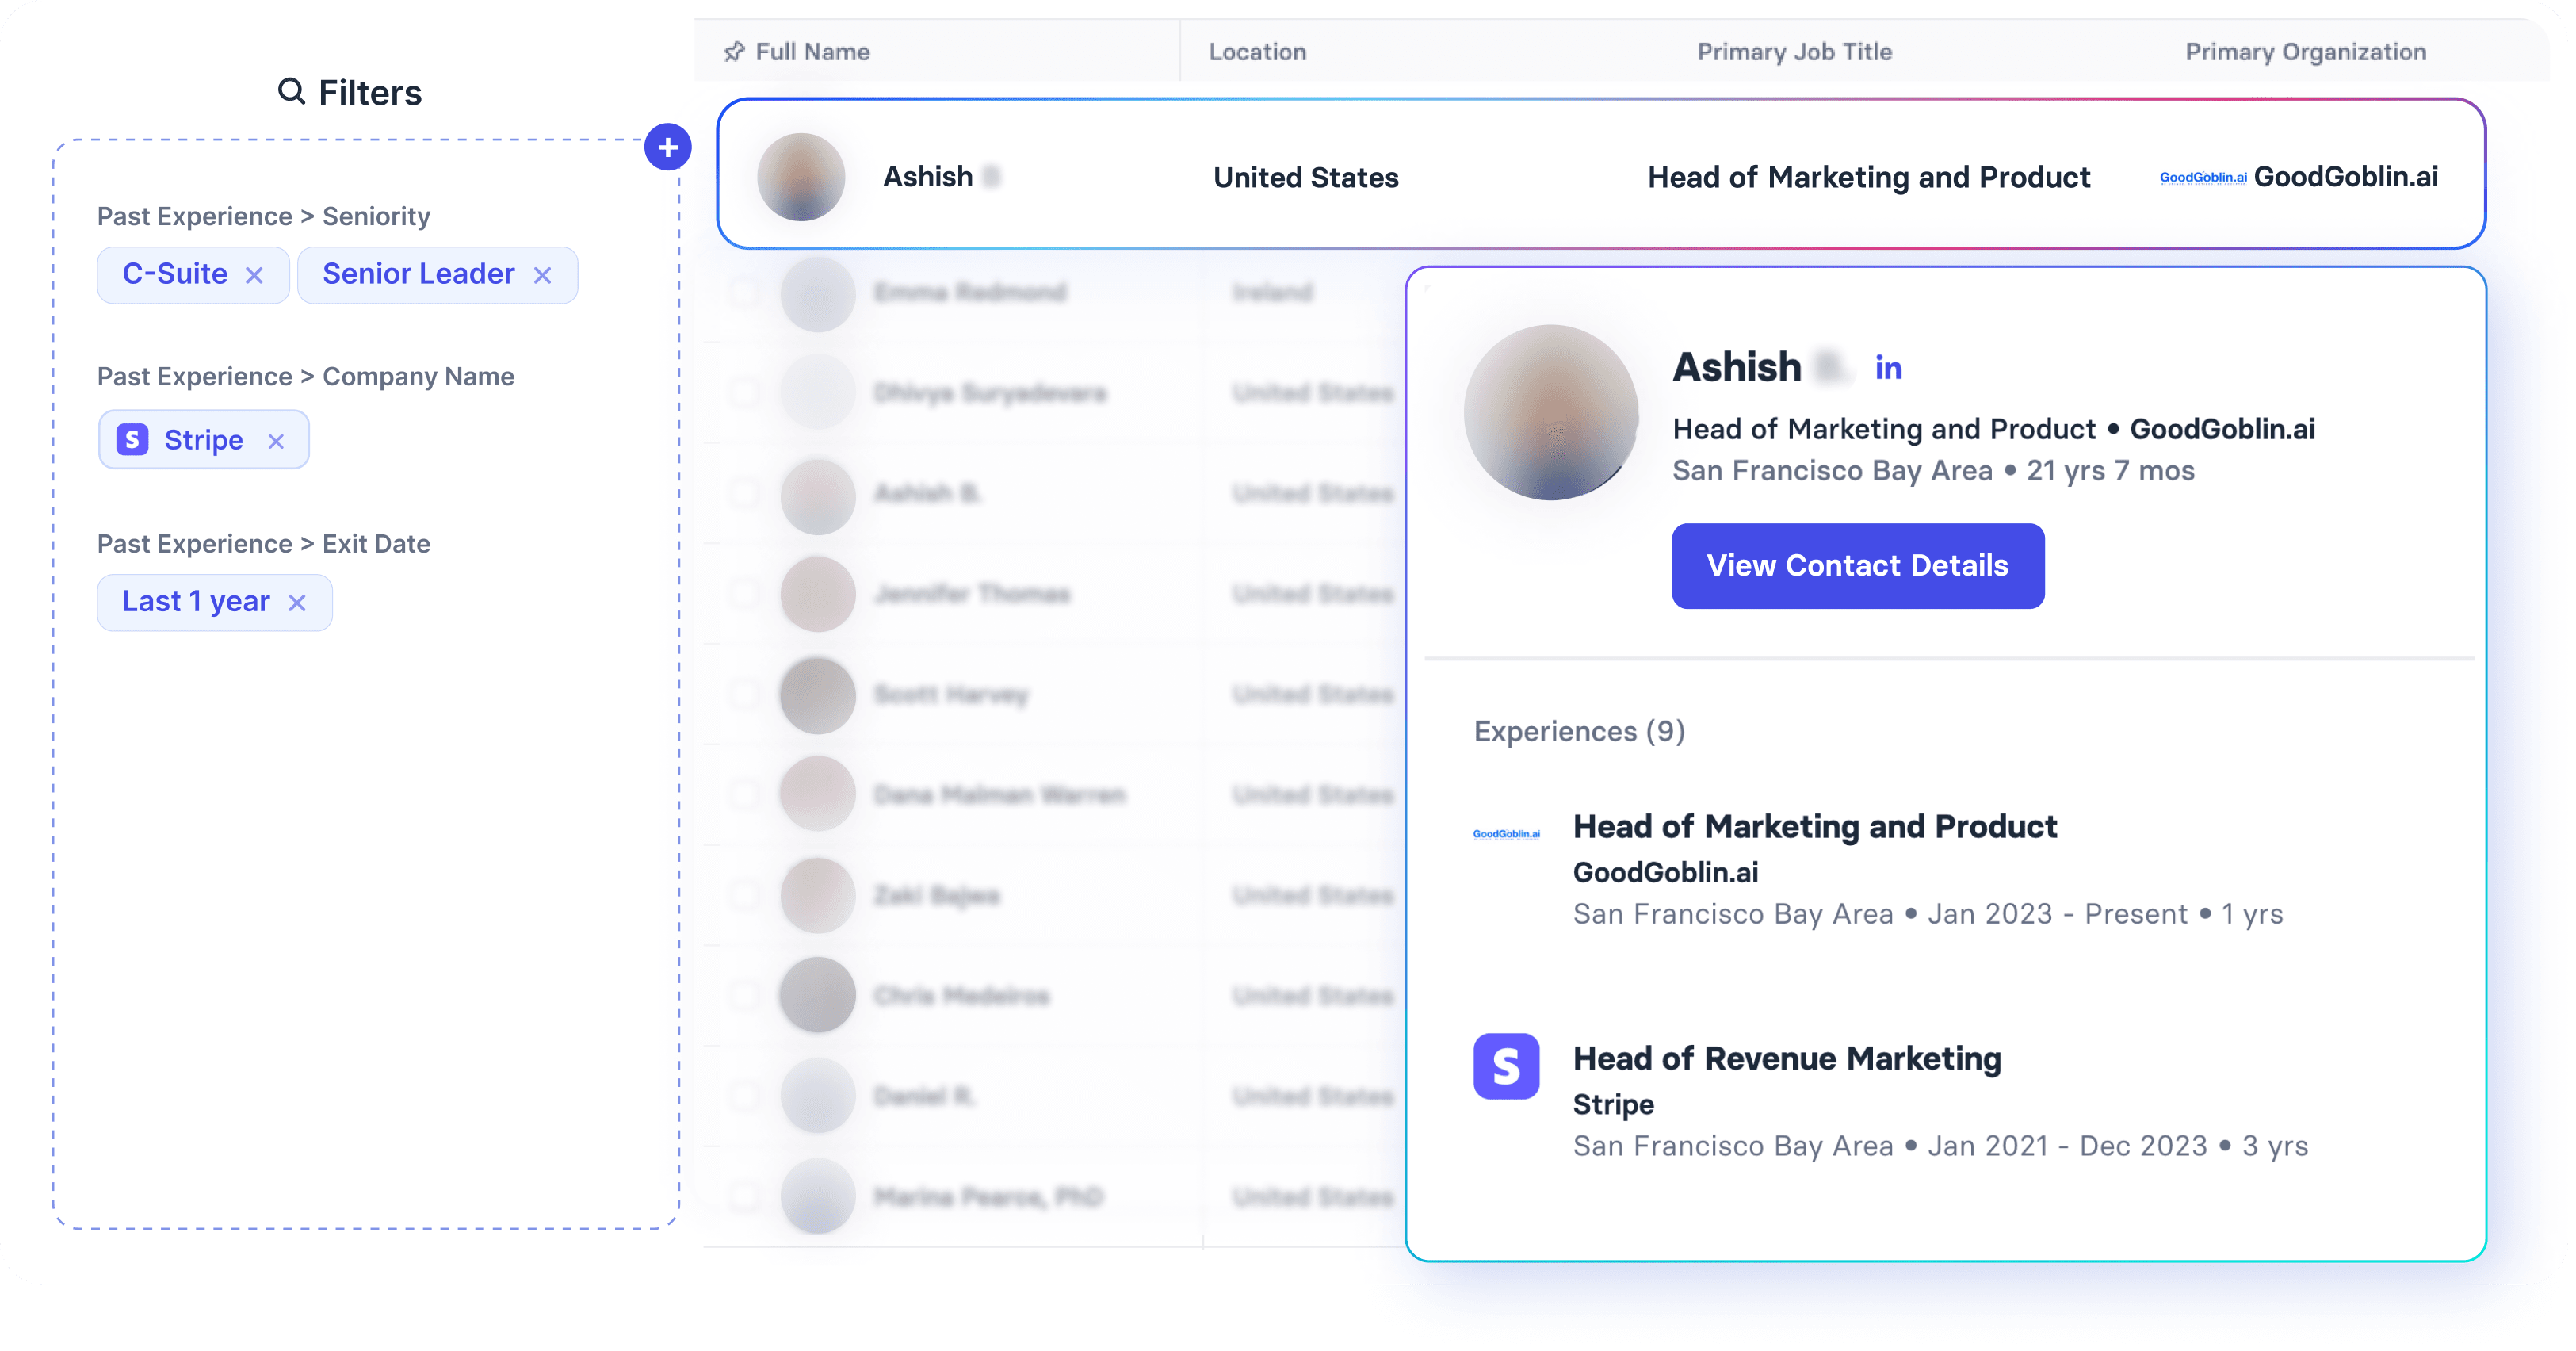Click GoodGoblin.ai link in the profile headline

[2222, 429]
